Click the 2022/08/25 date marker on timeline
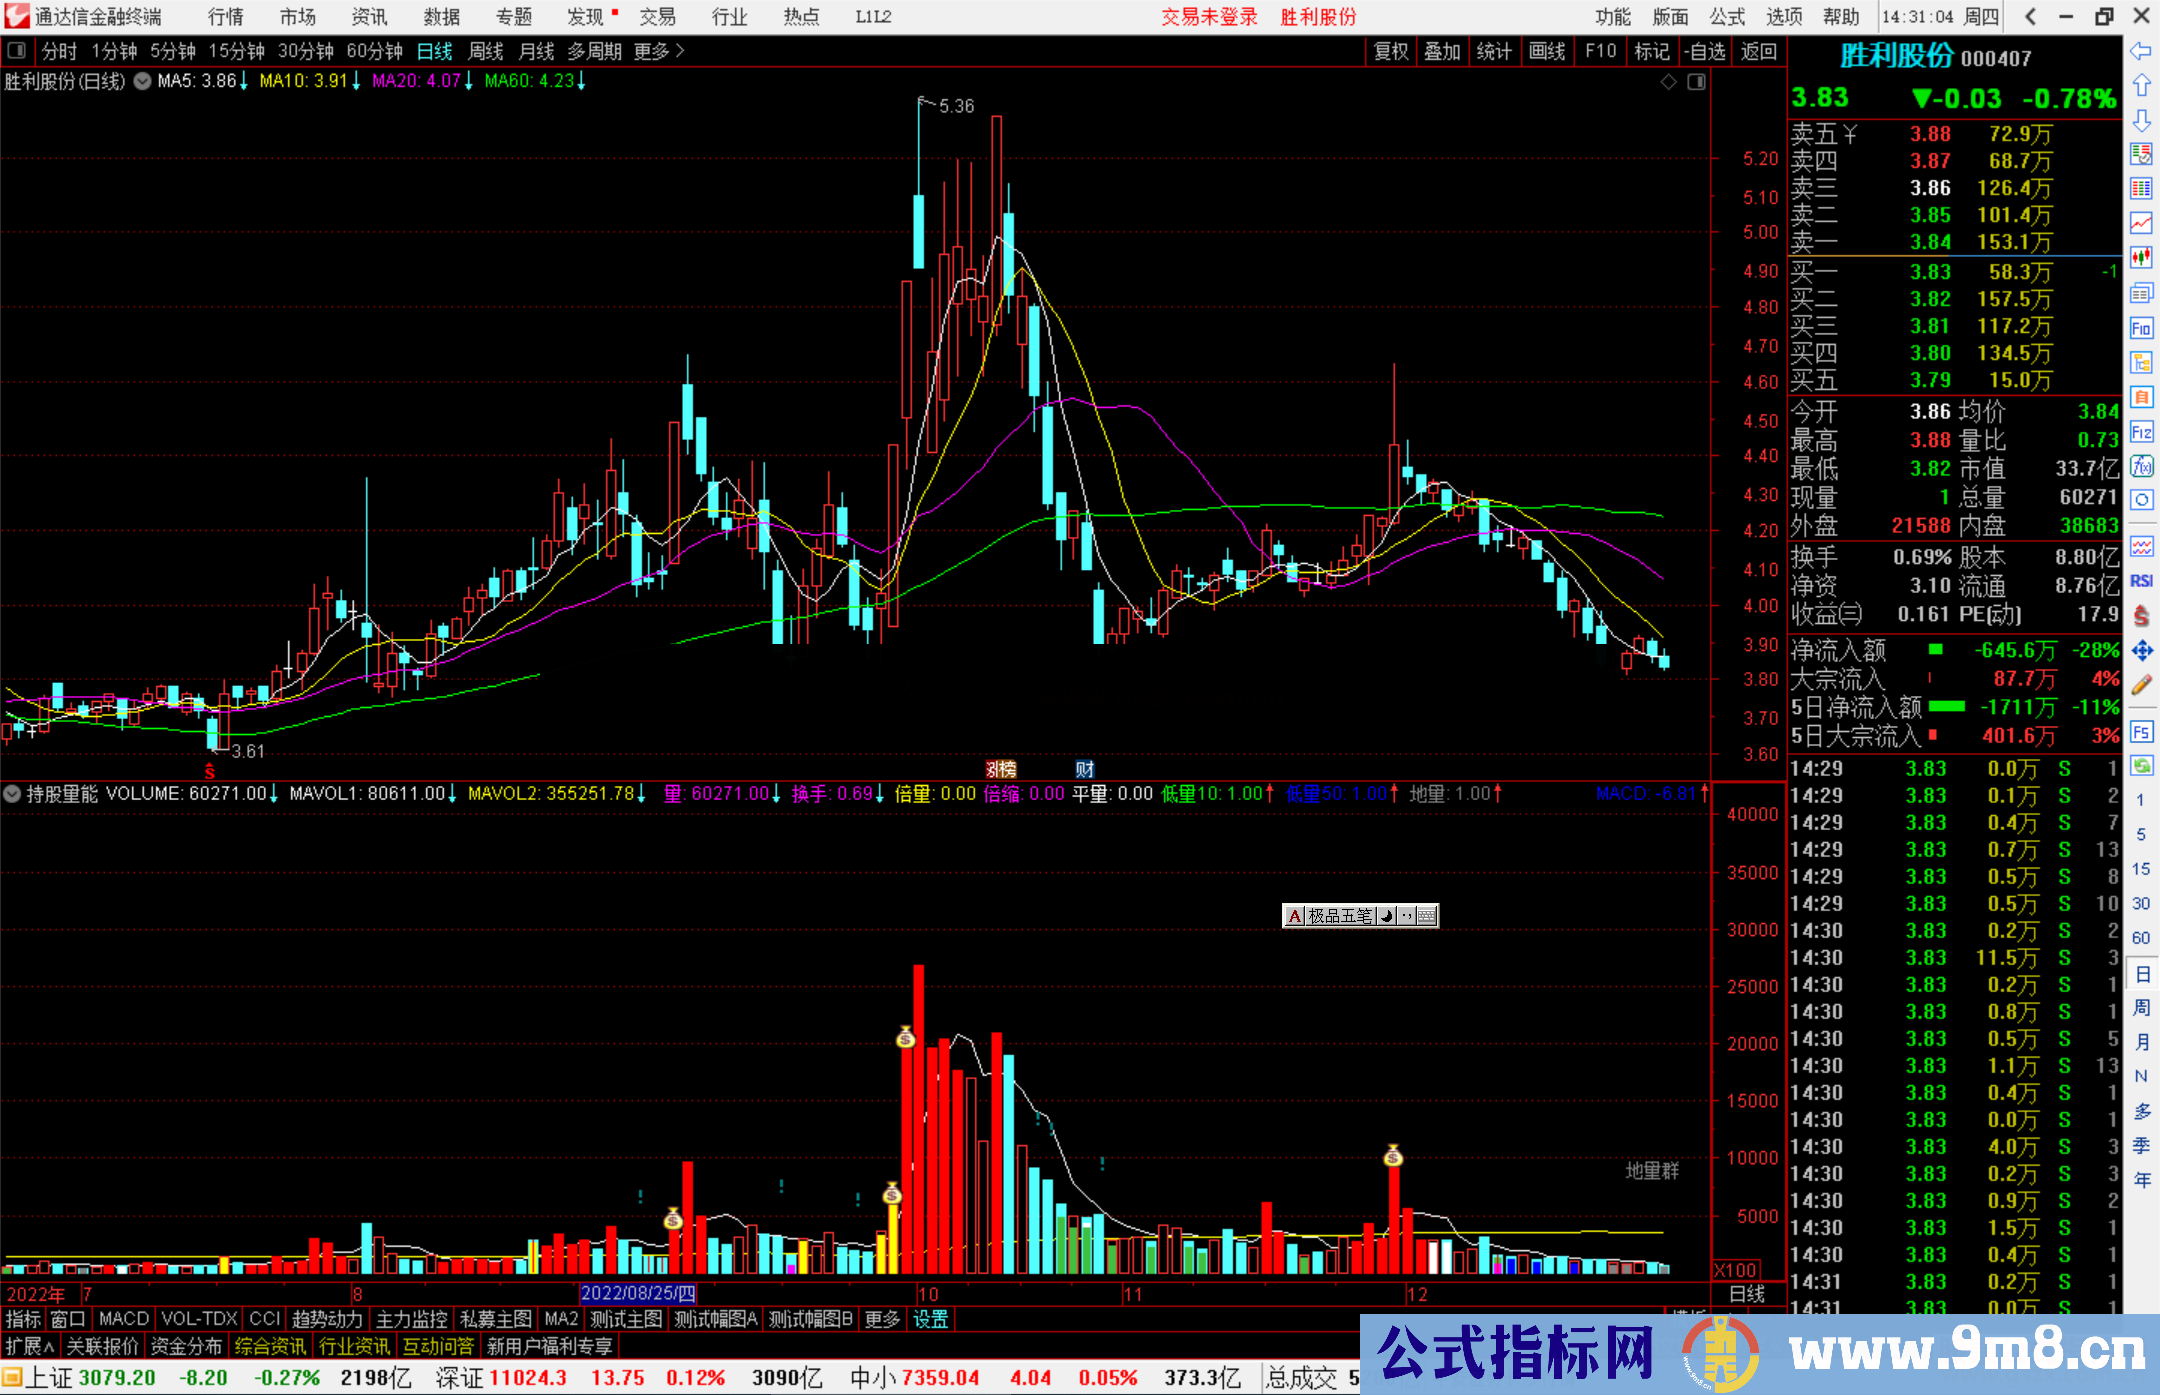This screenshot has width=2160, height=1395. [x=638, y=1294]
